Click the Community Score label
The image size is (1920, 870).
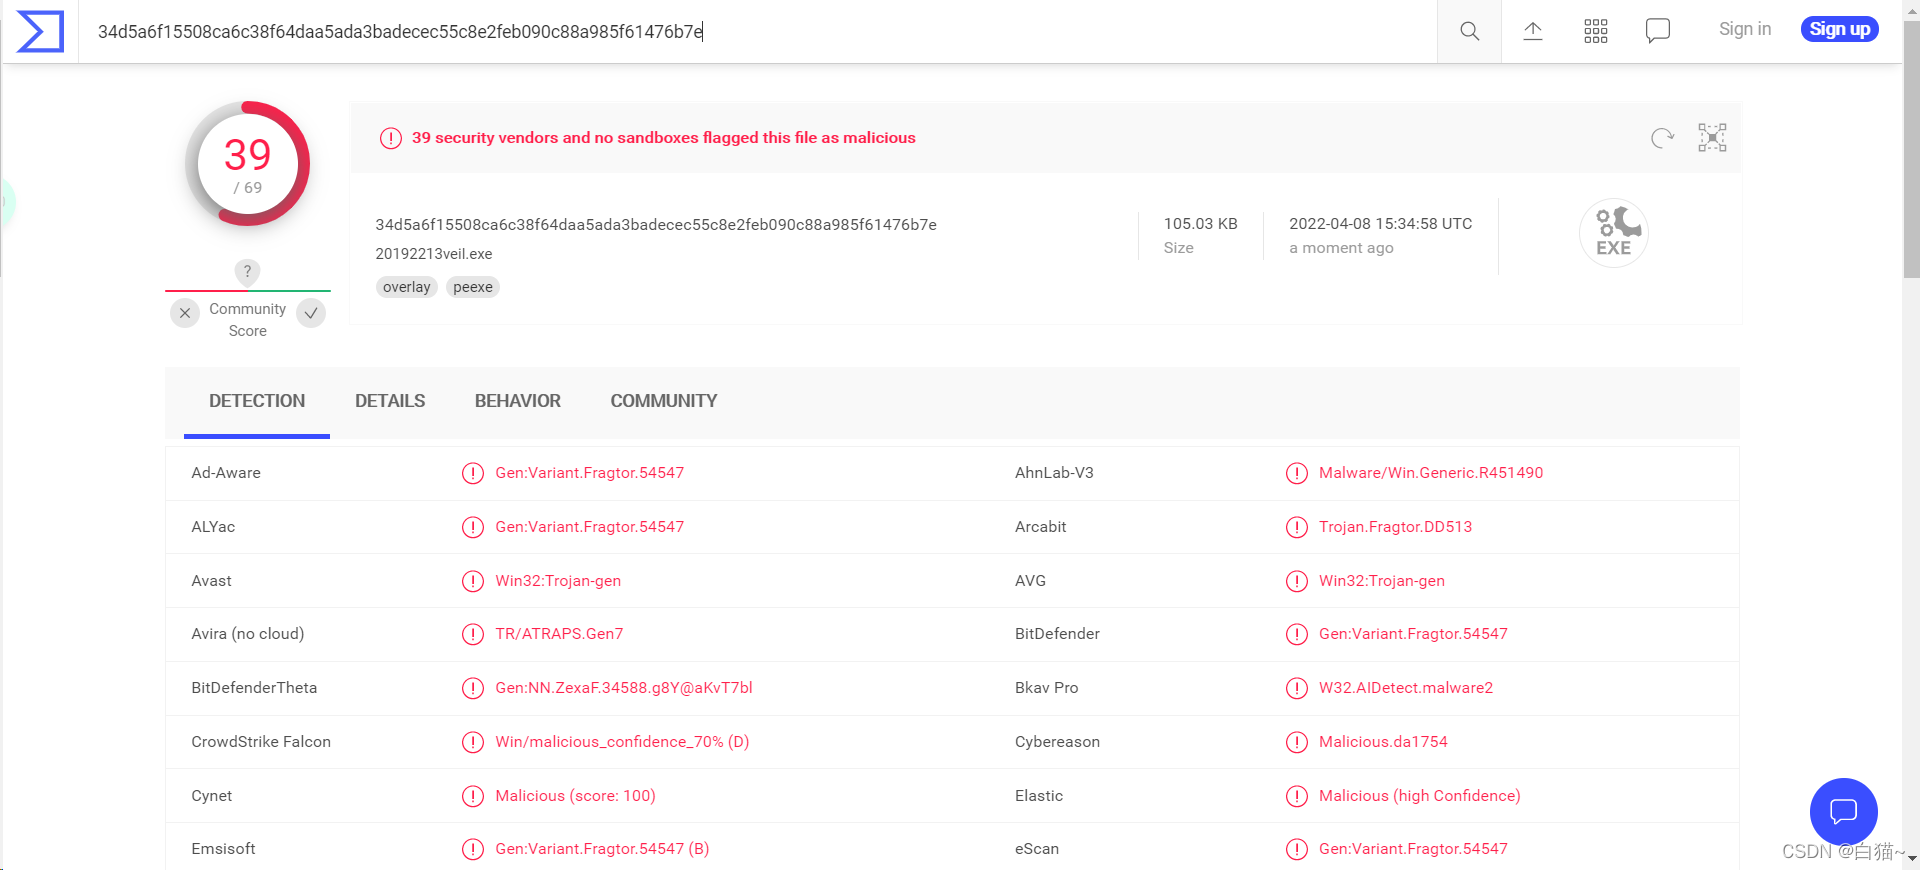pos(247,320)
